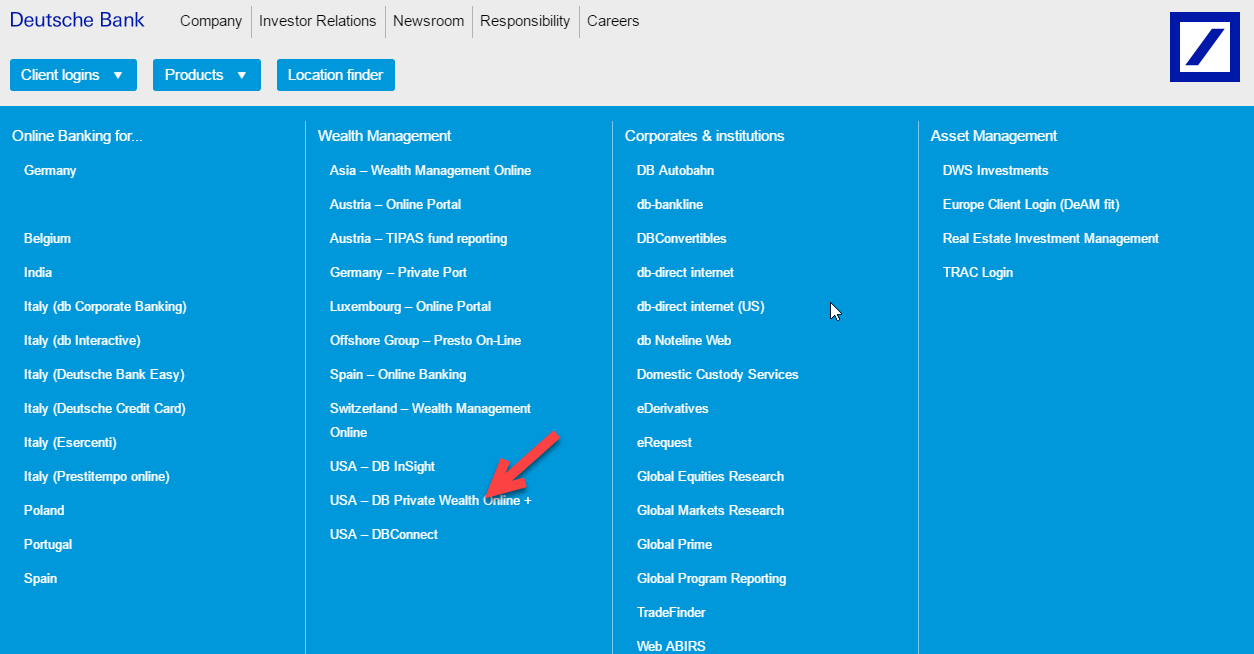The image size is (1254, 654).
Task: Click the Online Banking for... heading
Action: pyautogui.click(x=77, y=136)
